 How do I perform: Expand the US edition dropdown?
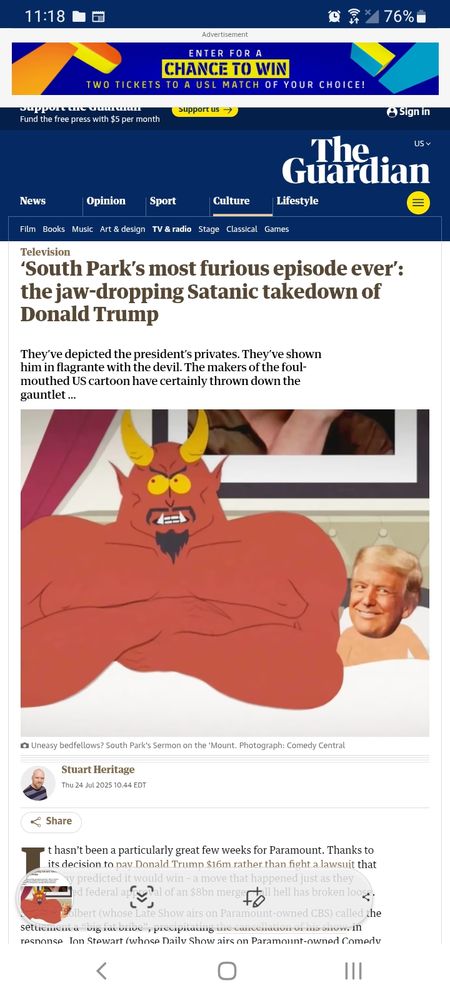(x=423, y=143)
